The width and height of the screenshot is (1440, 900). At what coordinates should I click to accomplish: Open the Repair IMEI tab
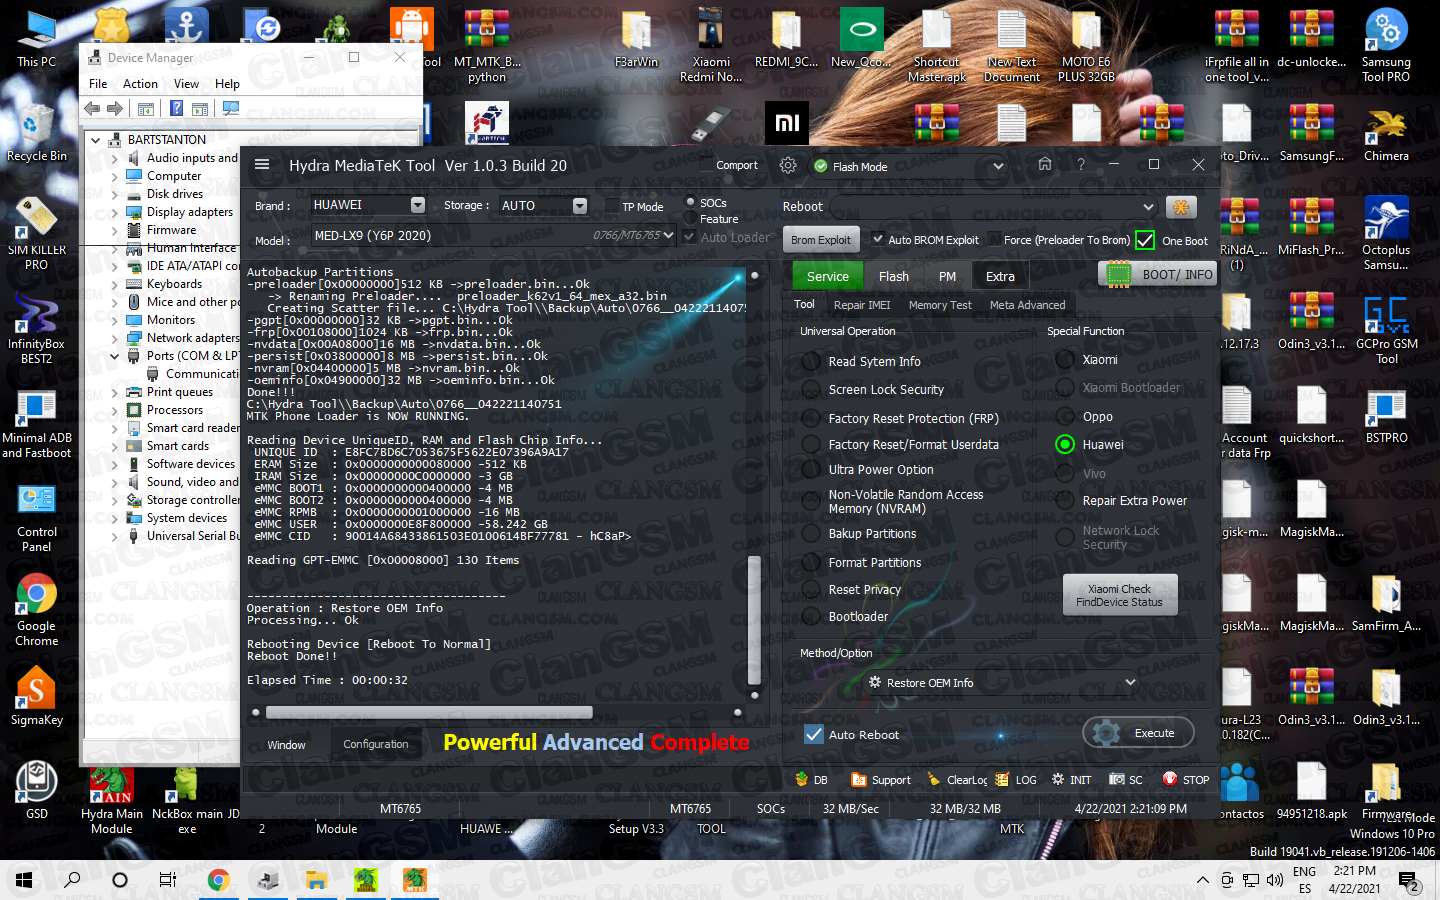tap(861, 305)
